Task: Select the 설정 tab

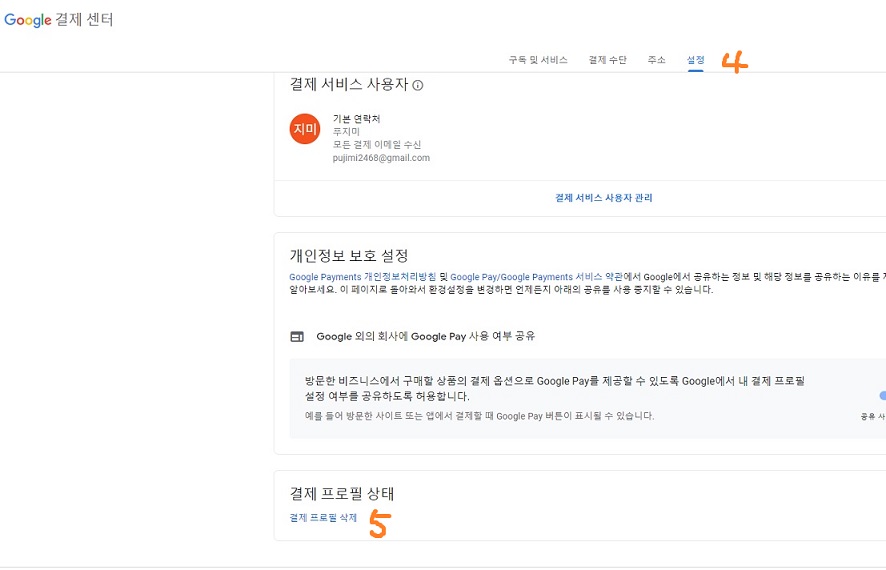Action: click(x=696, y=60)
